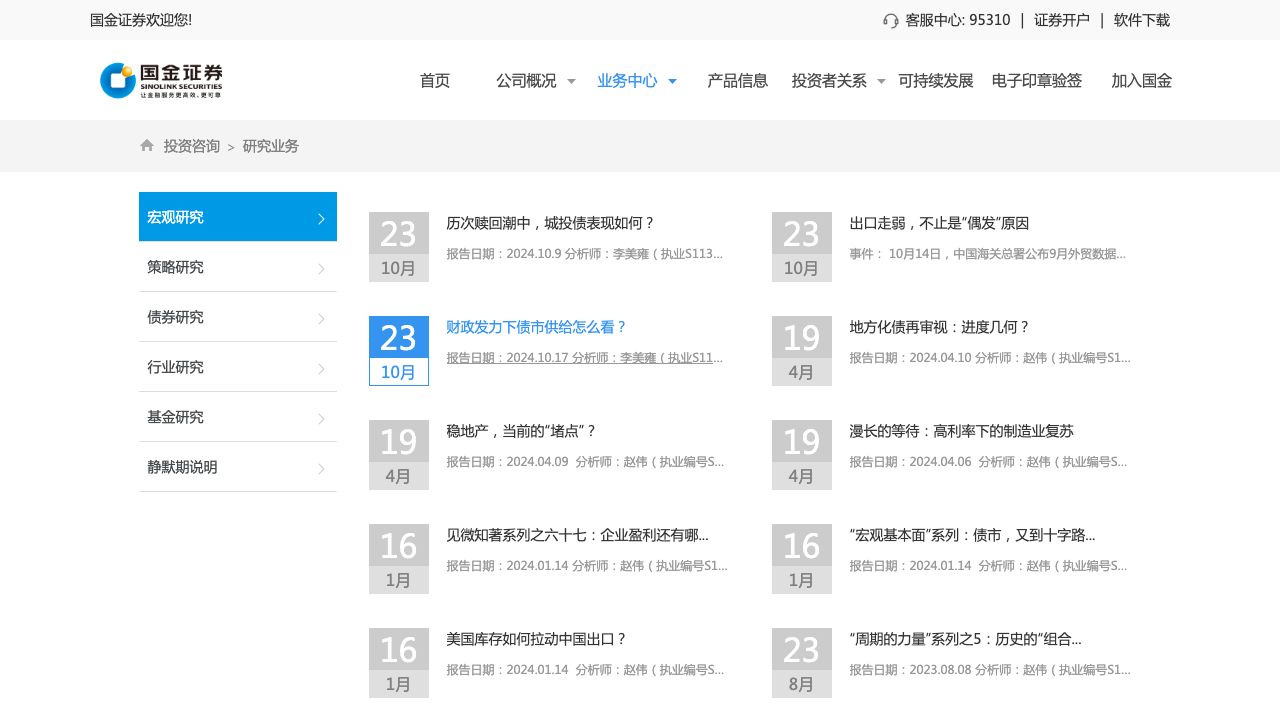Click the Sinolink Securities logo

click(161, 81)
